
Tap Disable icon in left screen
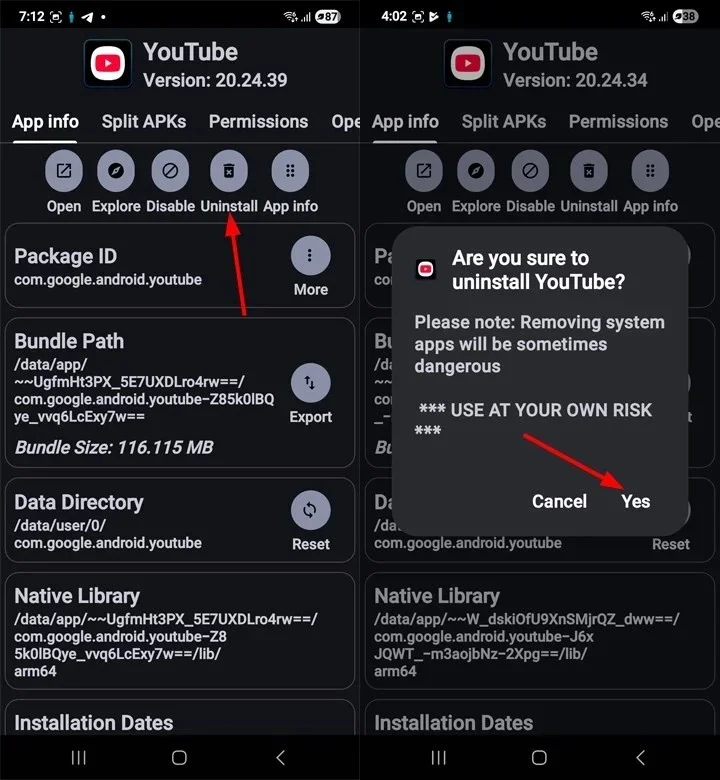[x=170, y=171]
